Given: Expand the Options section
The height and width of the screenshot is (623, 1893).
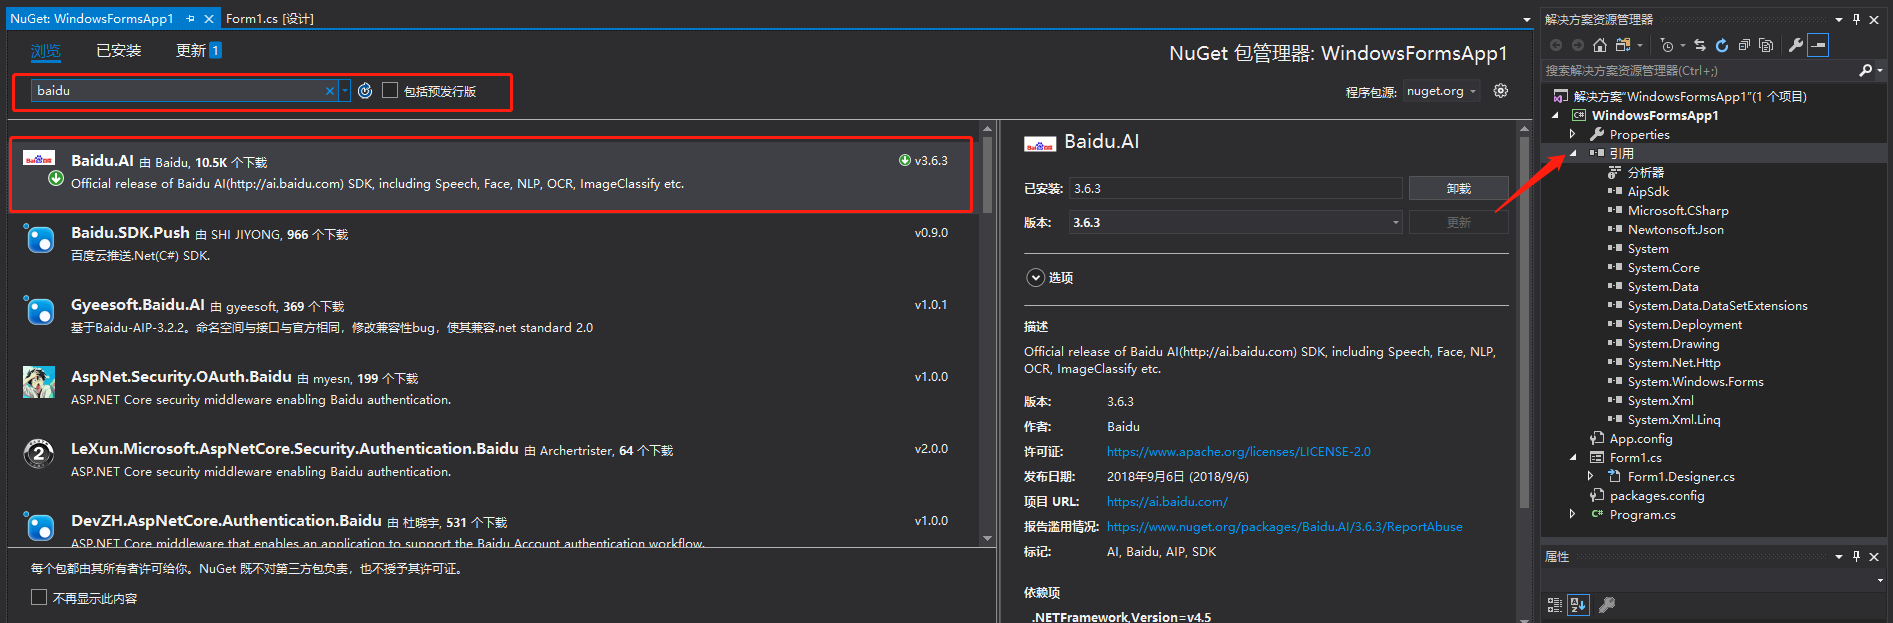Looking at the screenshot, I should [1036, 278].
